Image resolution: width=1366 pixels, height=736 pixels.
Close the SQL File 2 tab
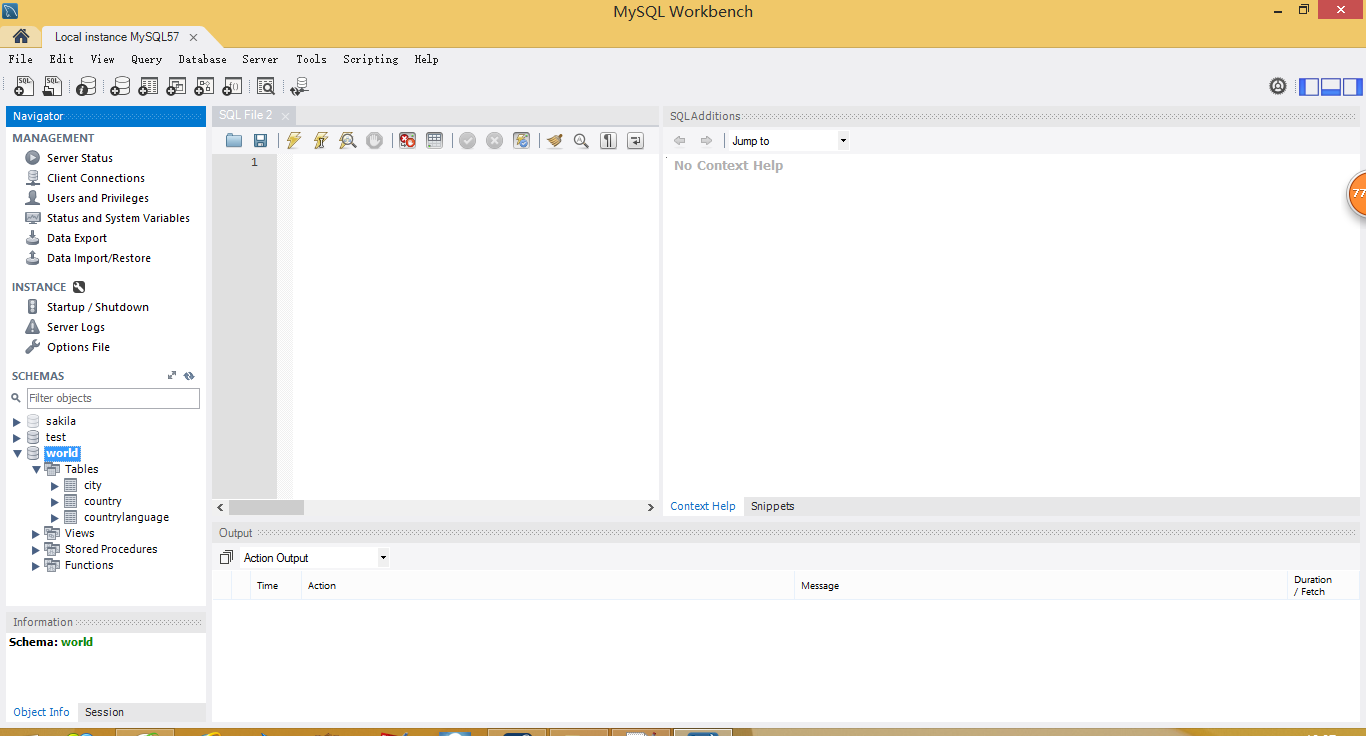point(285,116)
